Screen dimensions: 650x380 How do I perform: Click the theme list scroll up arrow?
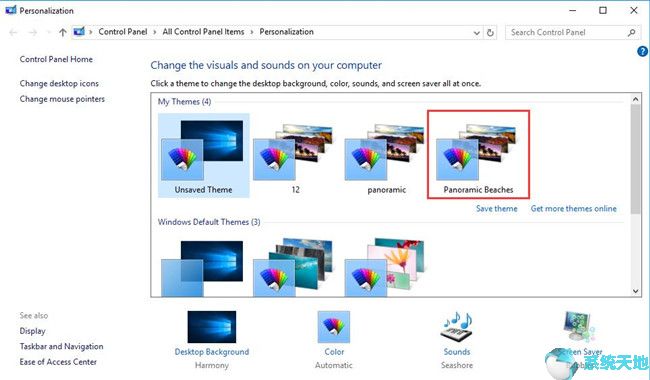pyautogui.click(x=635, y=99)
